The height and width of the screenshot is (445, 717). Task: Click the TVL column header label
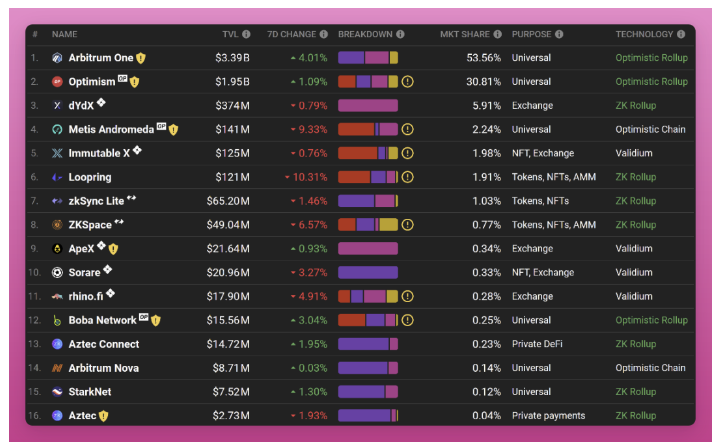[230, 34]
